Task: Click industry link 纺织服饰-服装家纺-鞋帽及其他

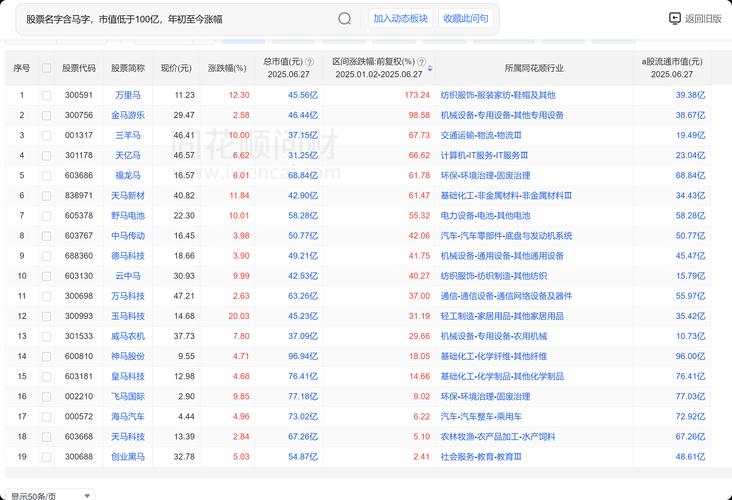Action: (498, 95)
